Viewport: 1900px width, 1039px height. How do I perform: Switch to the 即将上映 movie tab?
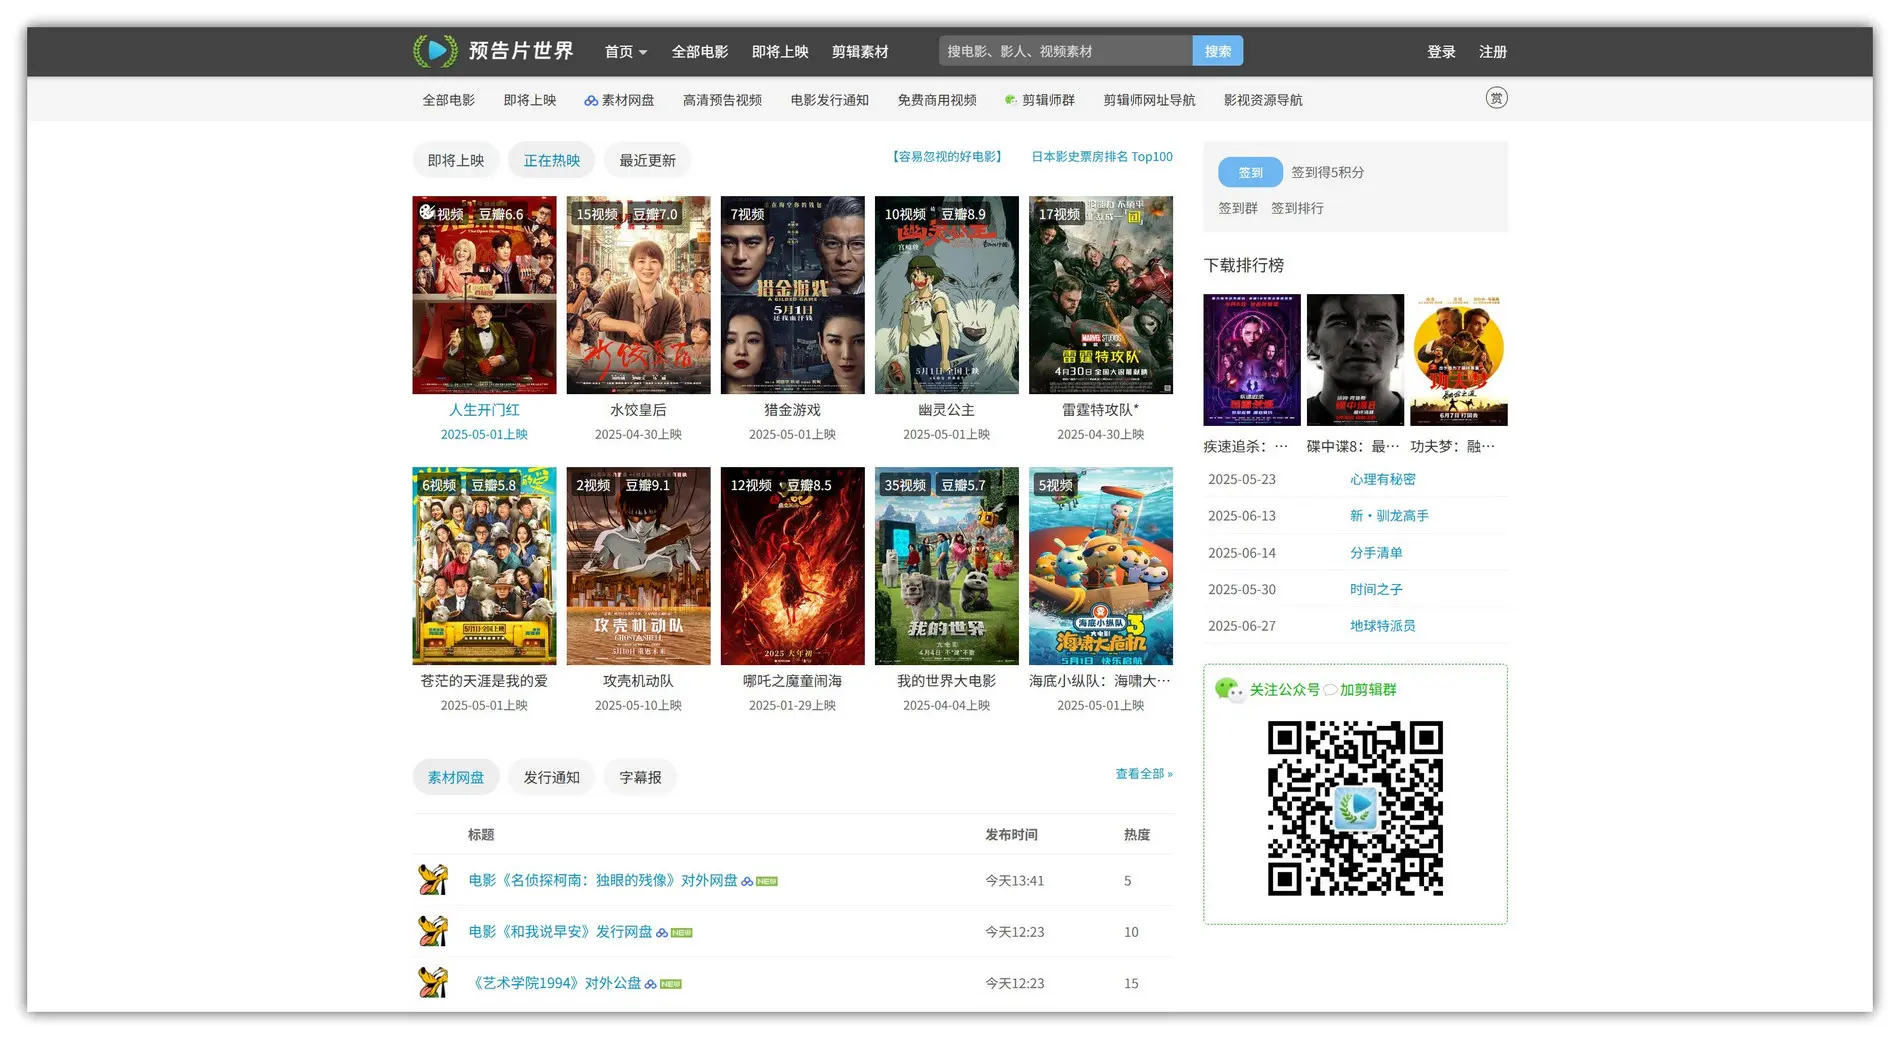pyautogui.click(x=456, y=160)
